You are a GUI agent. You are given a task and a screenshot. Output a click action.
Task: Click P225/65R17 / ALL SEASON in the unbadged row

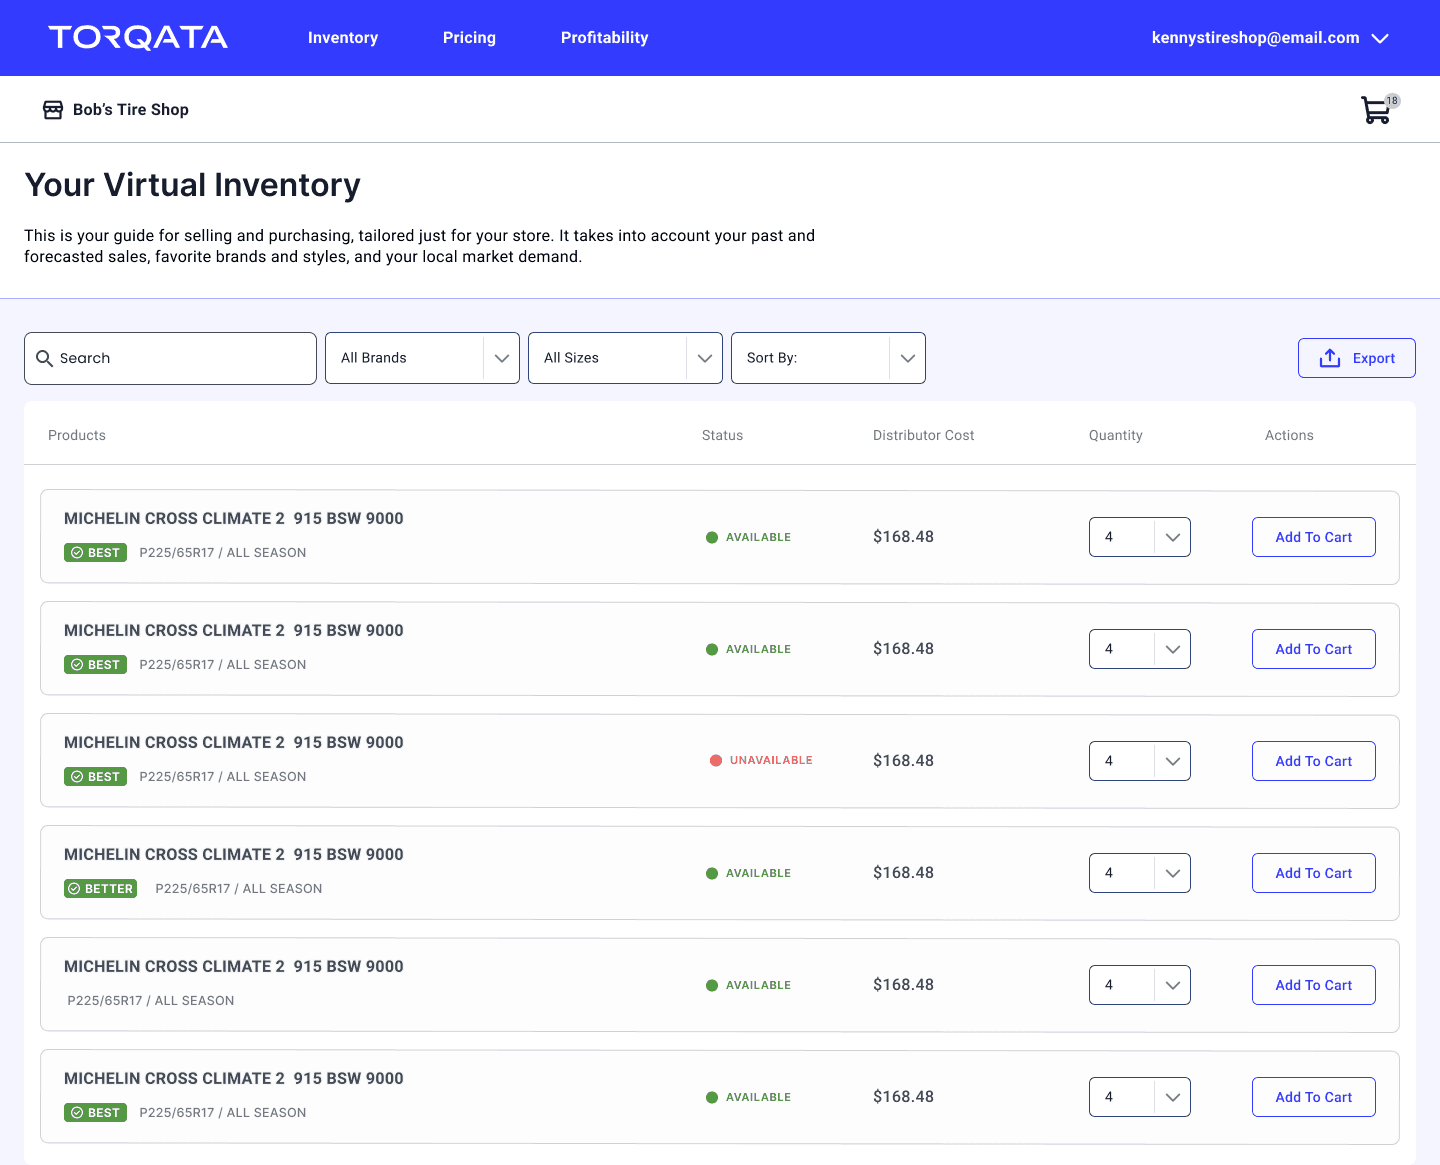click(151, 1001)
